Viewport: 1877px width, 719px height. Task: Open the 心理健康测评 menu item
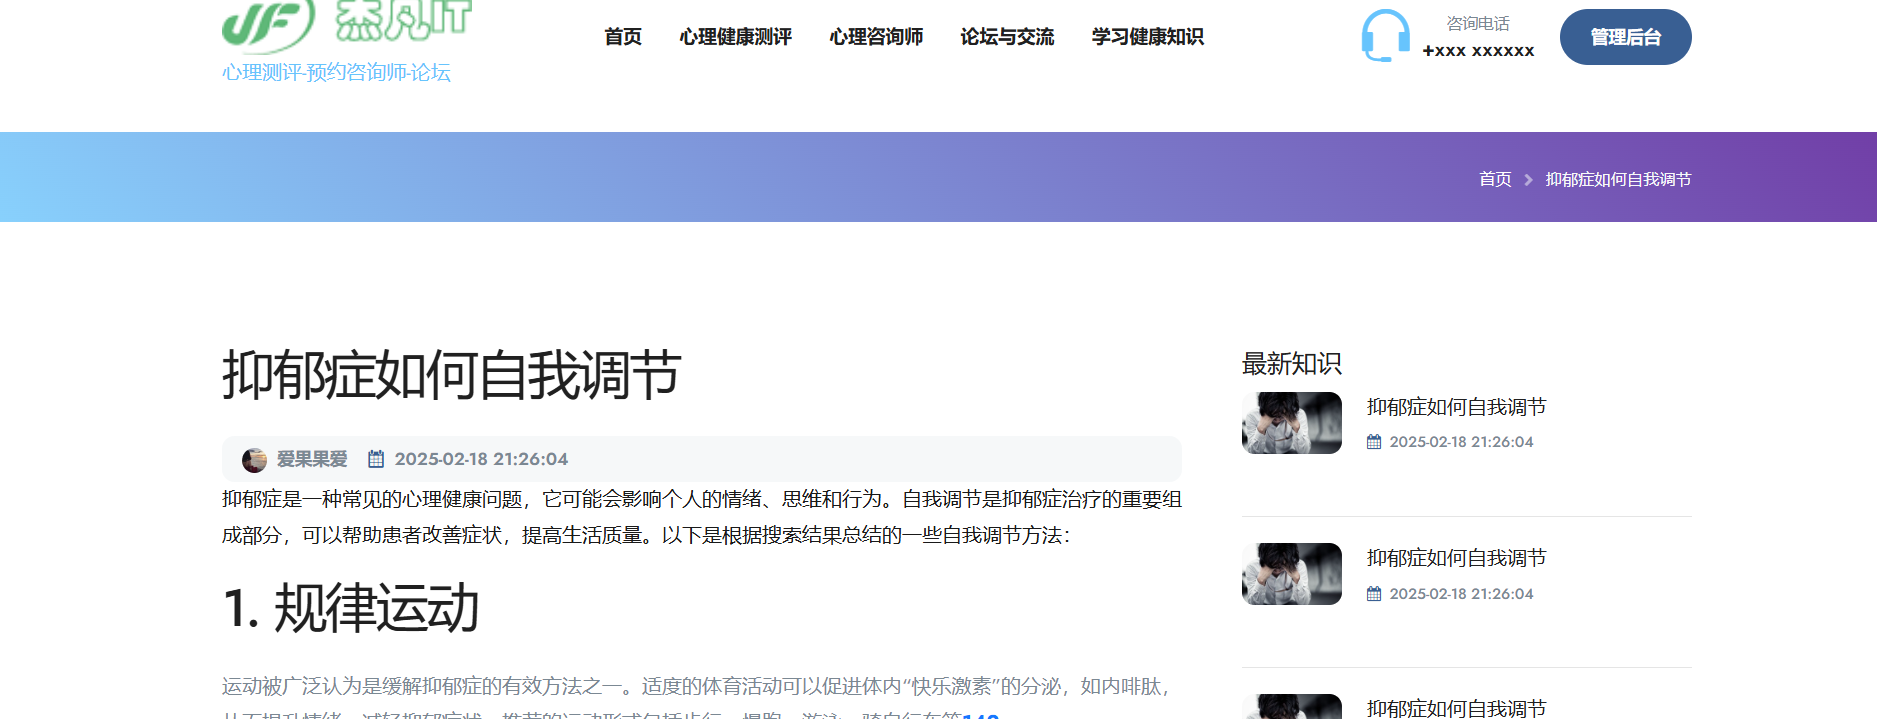(x=735, y=37)
